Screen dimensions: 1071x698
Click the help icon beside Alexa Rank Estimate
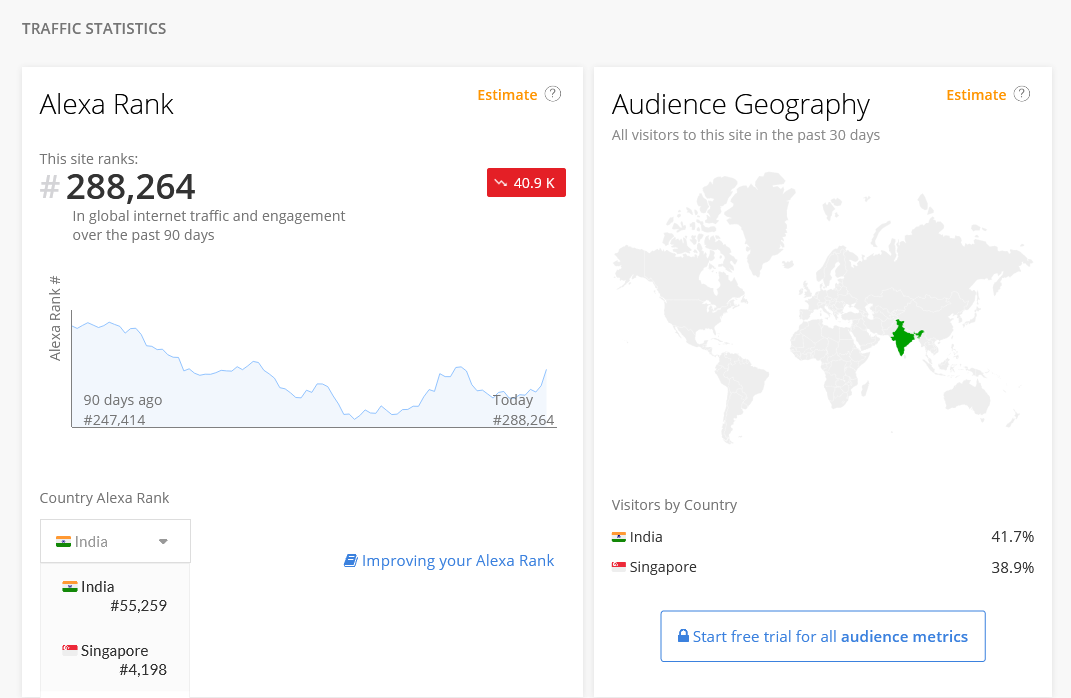pos(553,94)
